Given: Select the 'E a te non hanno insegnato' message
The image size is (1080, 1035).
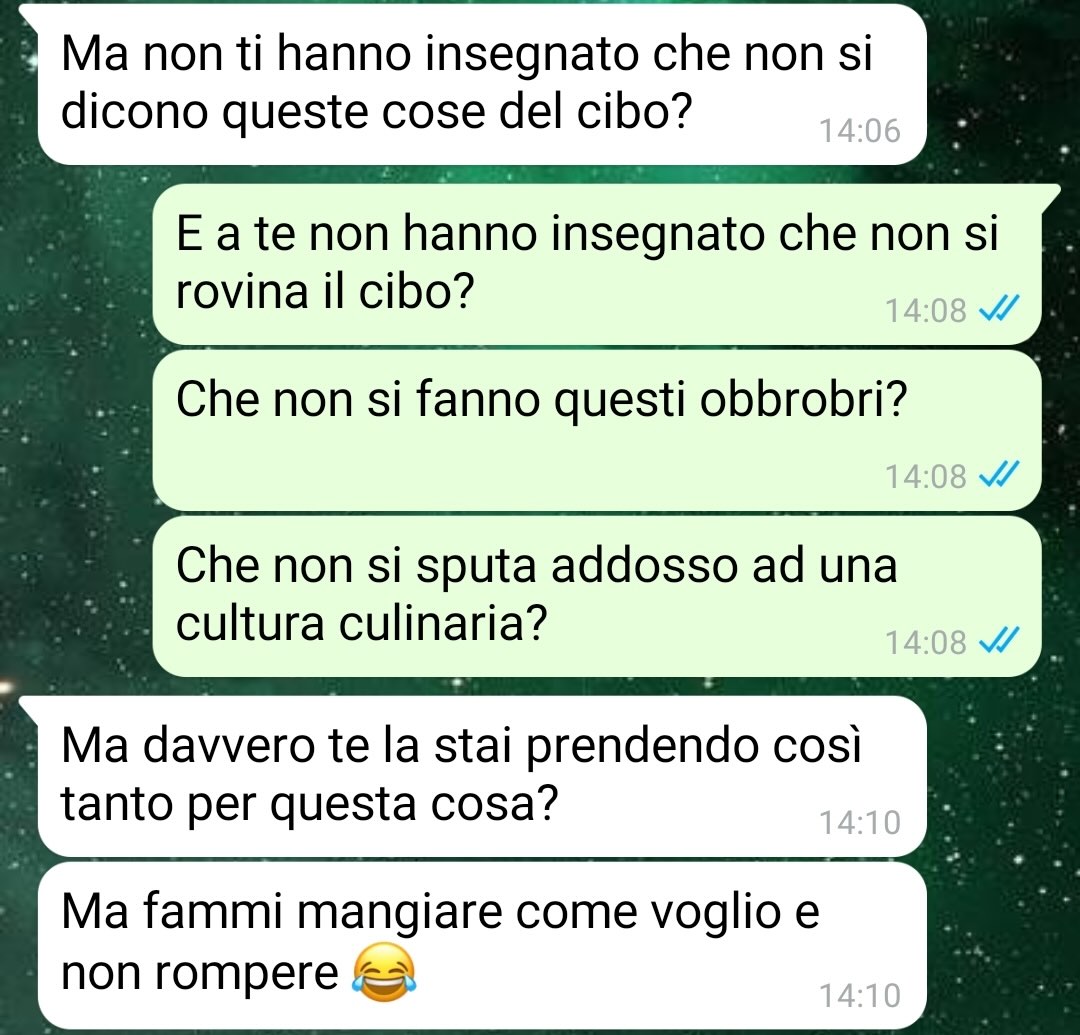Looking at the screenshot, I should coord(596,264).
